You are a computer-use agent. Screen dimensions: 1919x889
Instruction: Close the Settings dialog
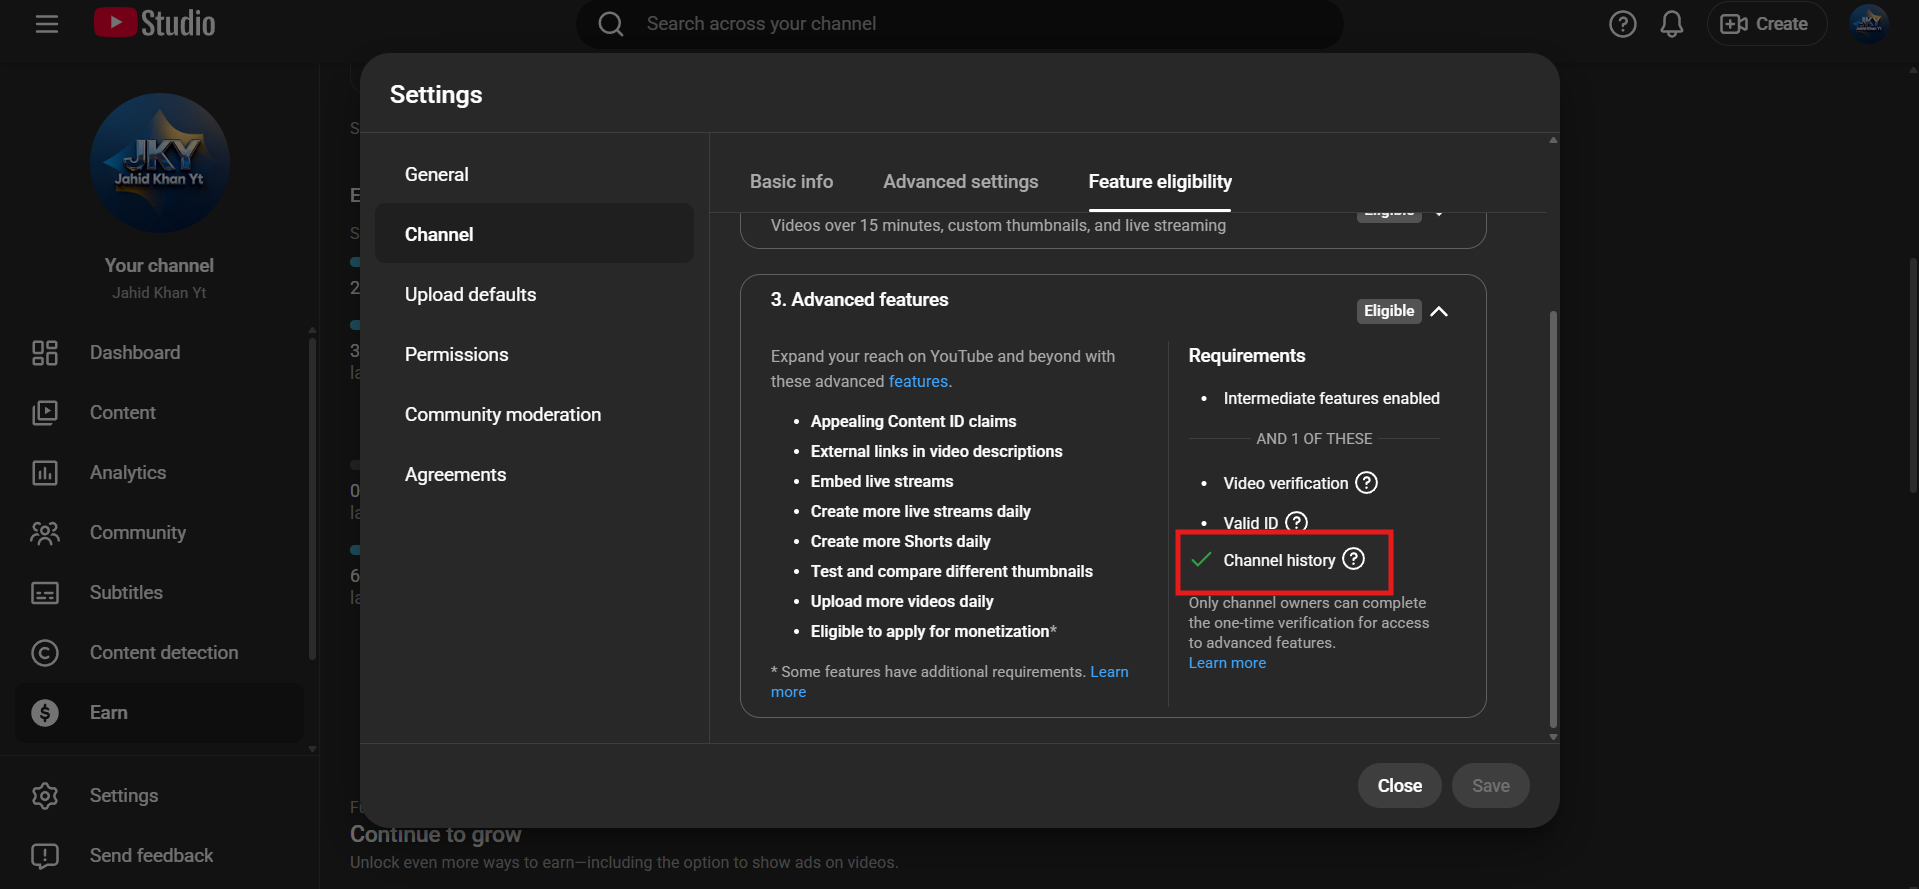1398,786
